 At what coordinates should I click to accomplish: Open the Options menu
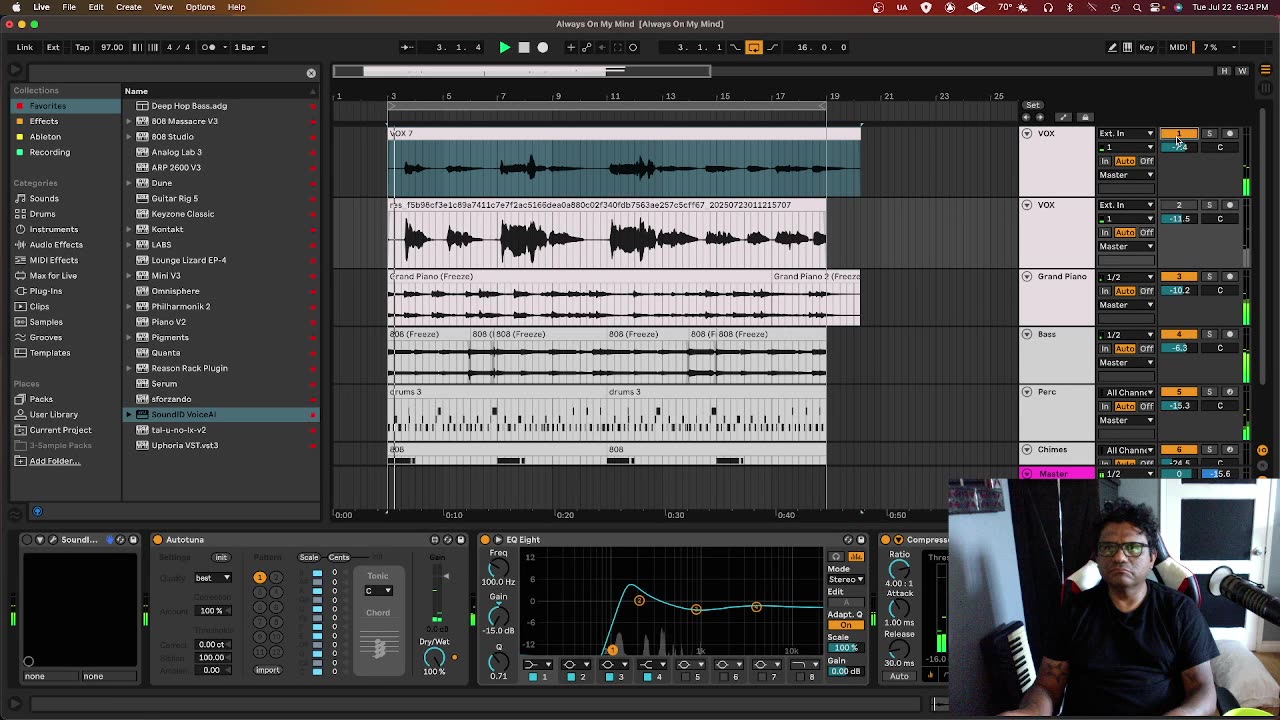pyautogui.click(x=200, y=7)
